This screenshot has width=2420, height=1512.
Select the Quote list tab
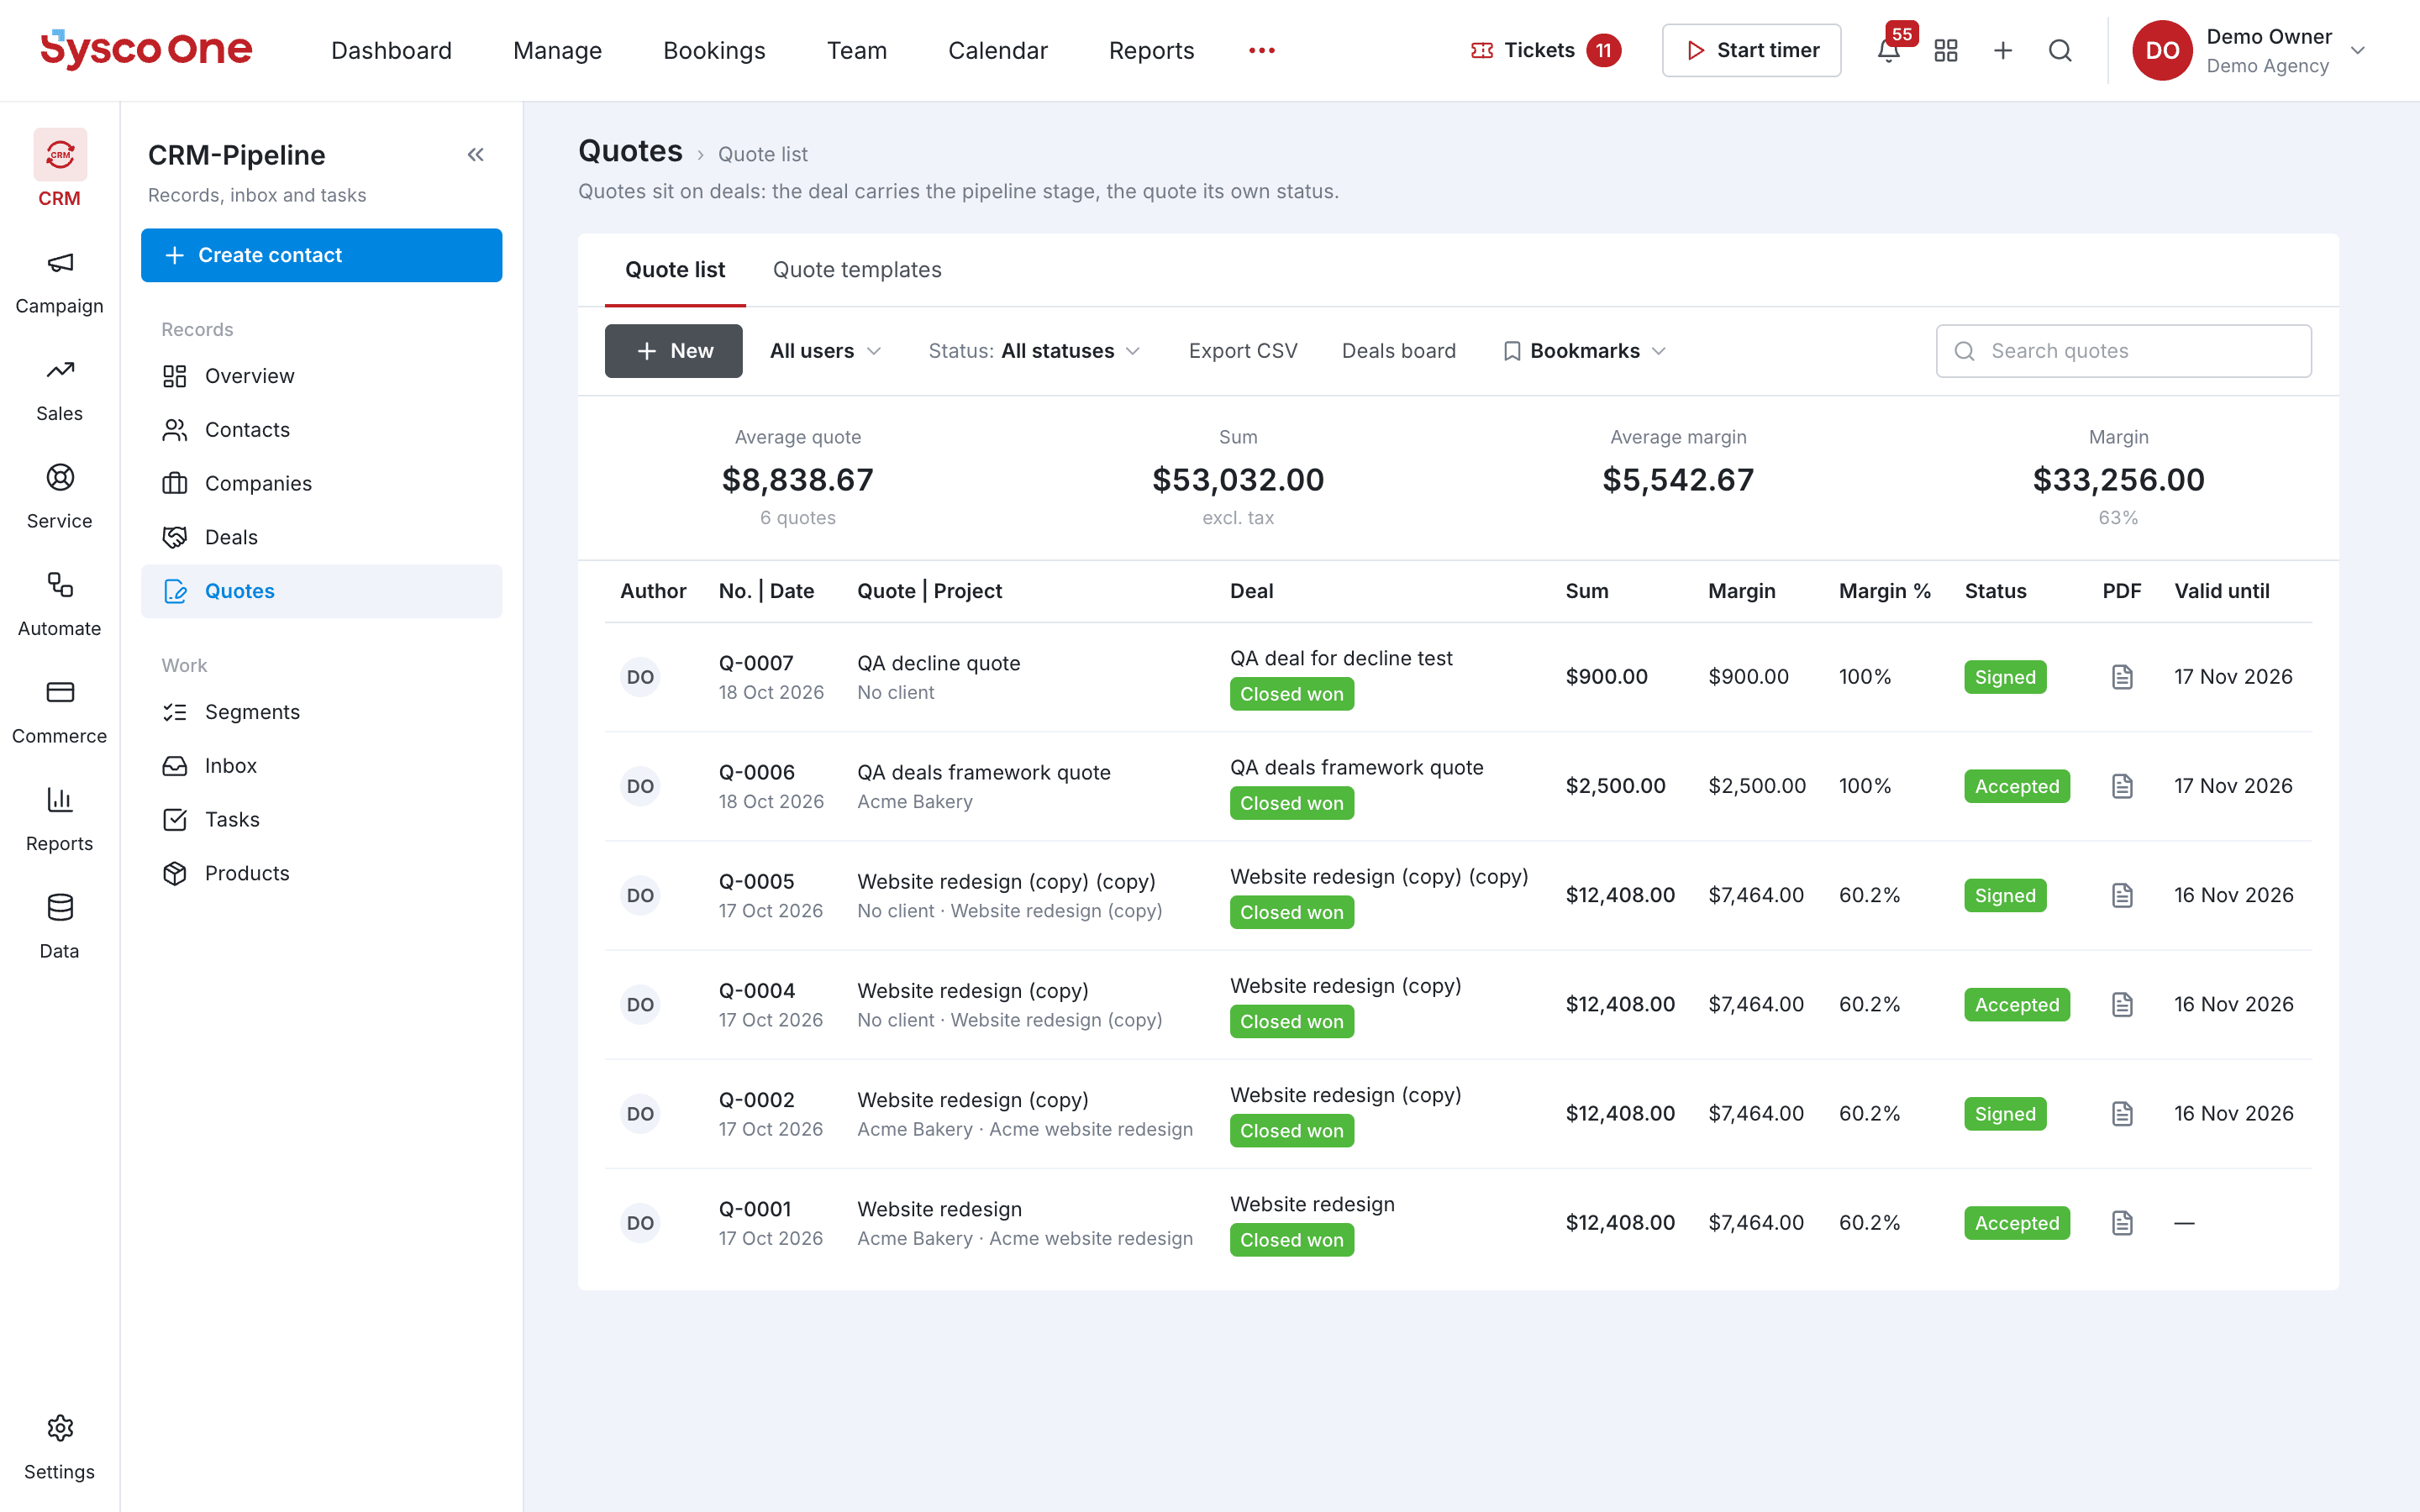point(675,270)
